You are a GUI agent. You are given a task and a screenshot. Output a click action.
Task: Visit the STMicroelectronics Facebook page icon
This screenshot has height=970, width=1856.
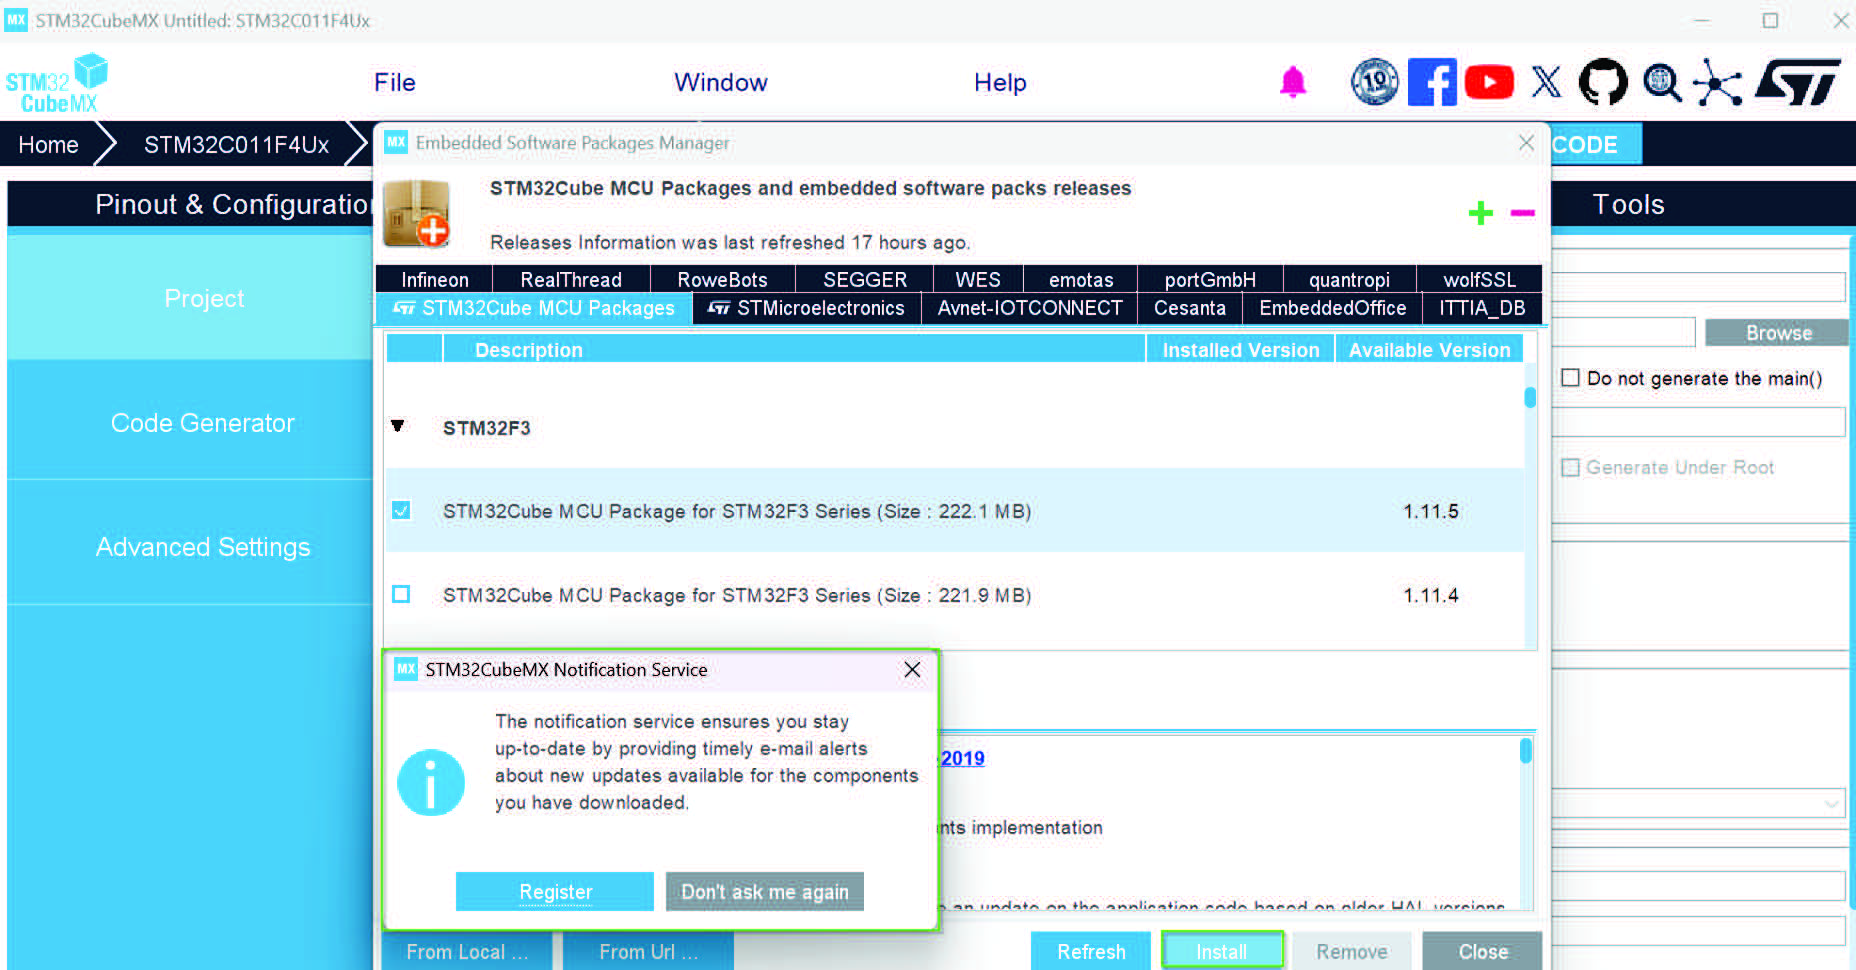point(1432,82)
